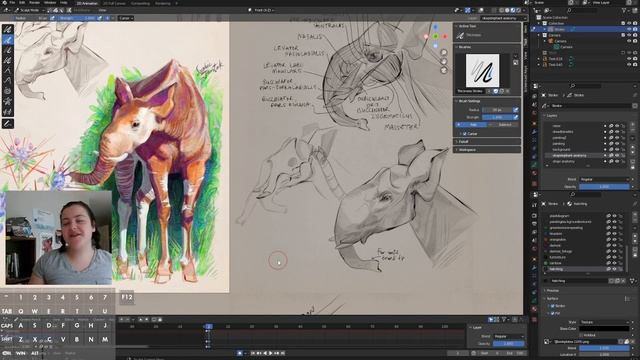Open layer Blend mode dropdown in properties
640x360 pixels.
[x=604, y=179]
